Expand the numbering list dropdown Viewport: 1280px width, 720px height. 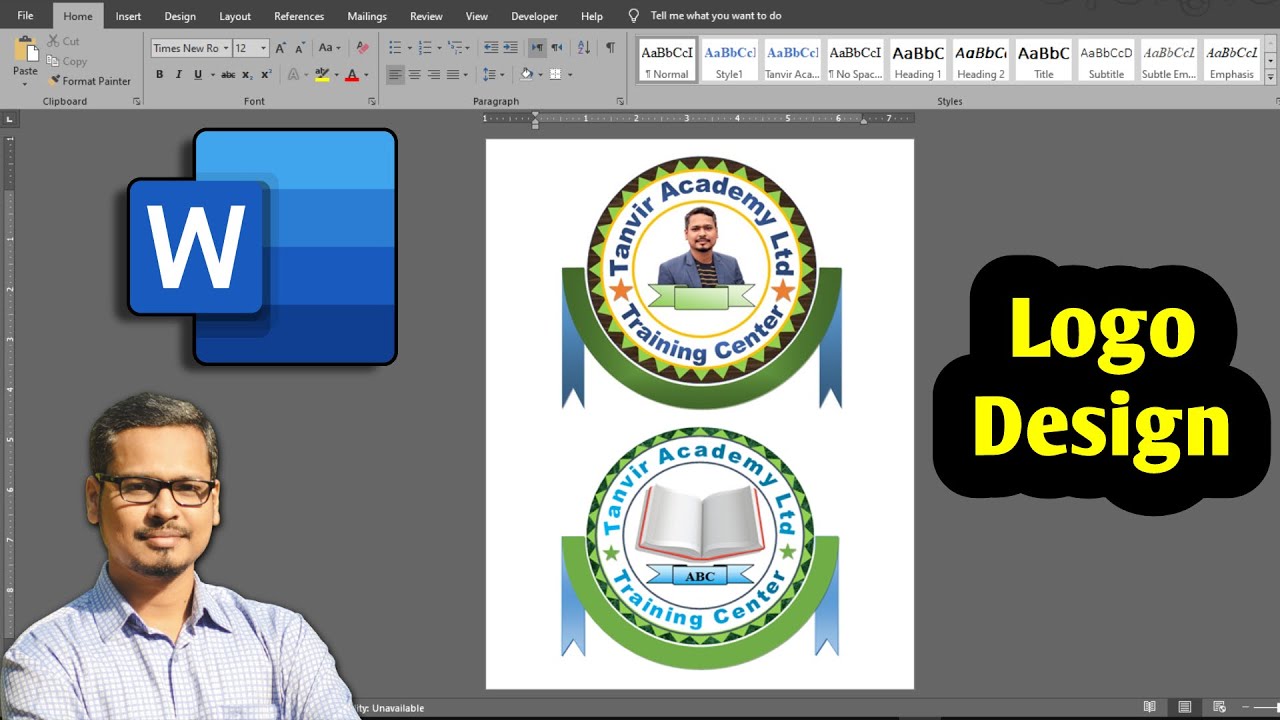tap(440, 48)
